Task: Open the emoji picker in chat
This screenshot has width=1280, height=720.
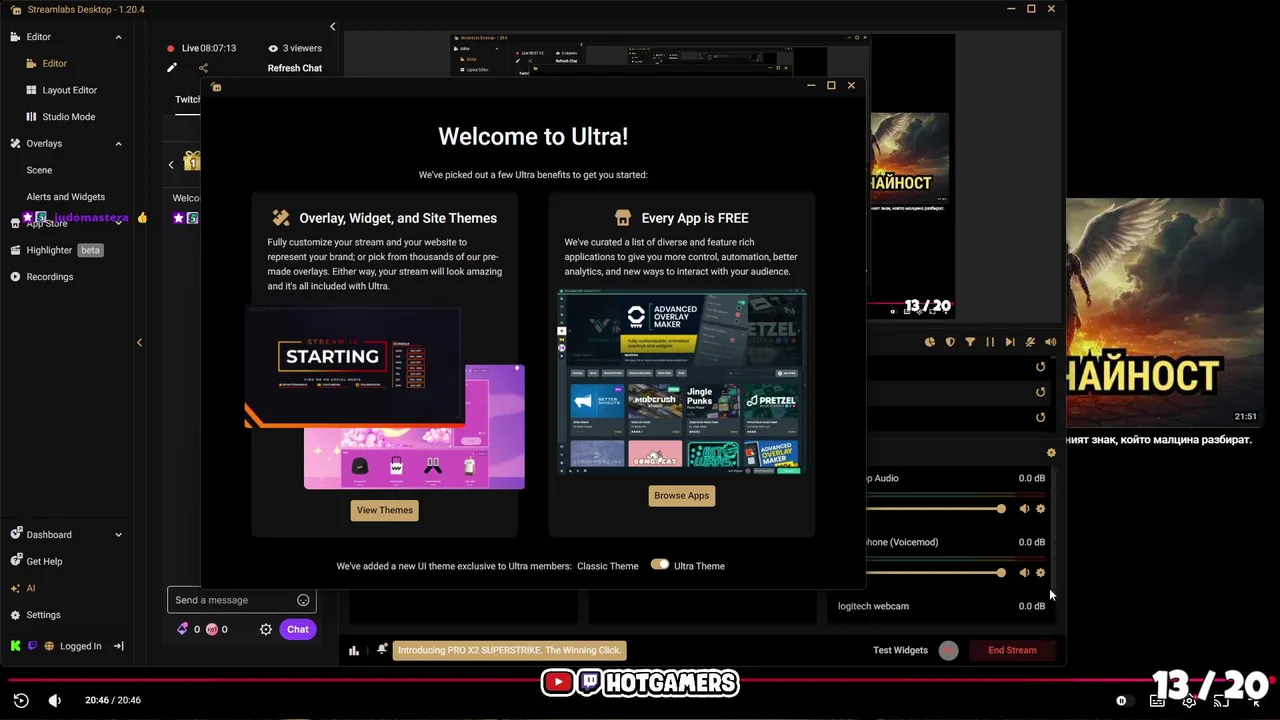Action: tap(303, 600)
